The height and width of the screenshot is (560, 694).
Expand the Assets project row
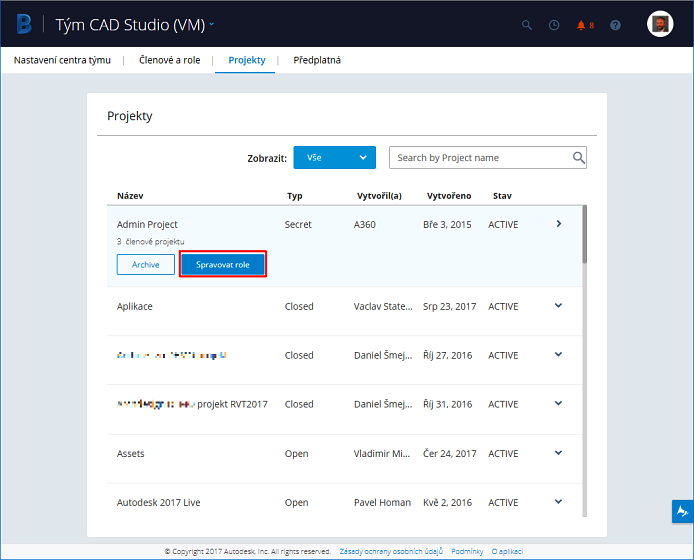pos(558,453)
